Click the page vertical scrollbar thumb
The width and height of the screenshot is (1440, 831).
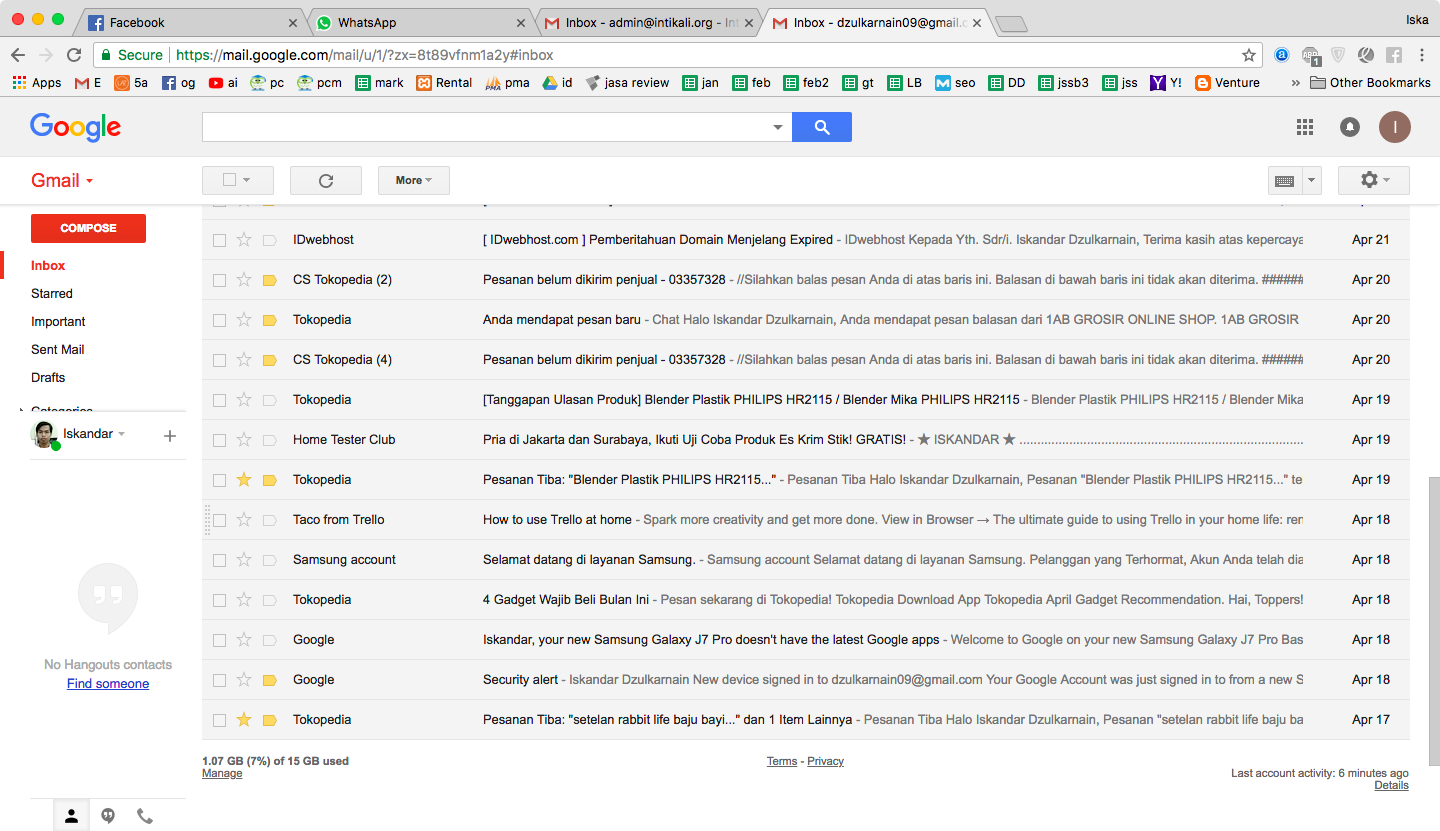(x=1432, y=620)
